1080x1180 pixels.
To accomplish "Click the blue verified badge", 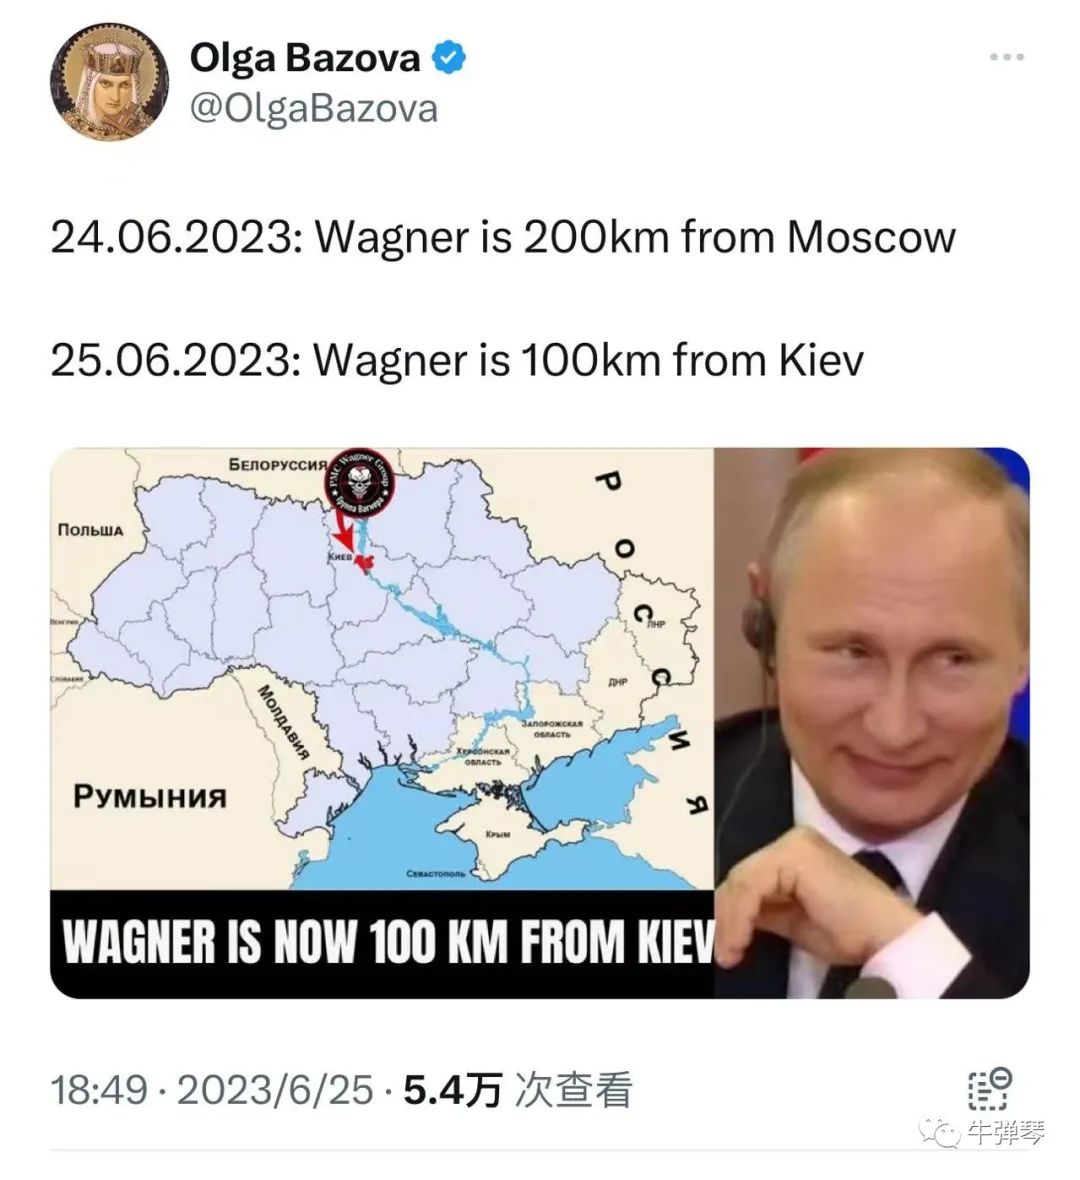I will click(449, 58).
